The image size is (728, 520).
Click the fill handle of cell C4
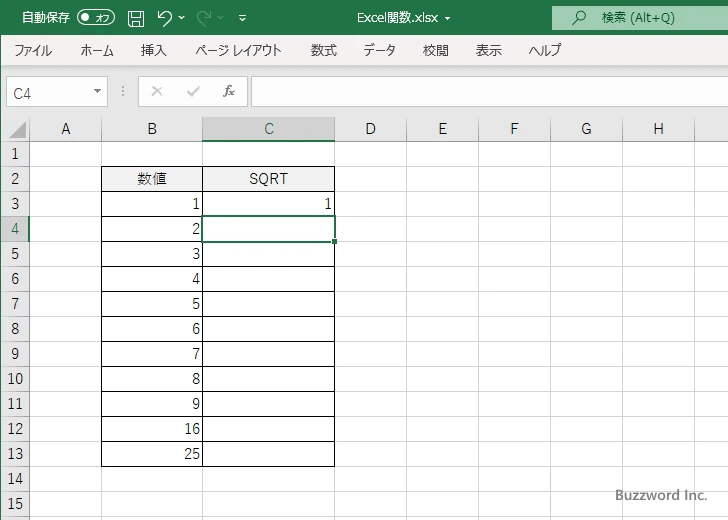click(x=334, y=241)
